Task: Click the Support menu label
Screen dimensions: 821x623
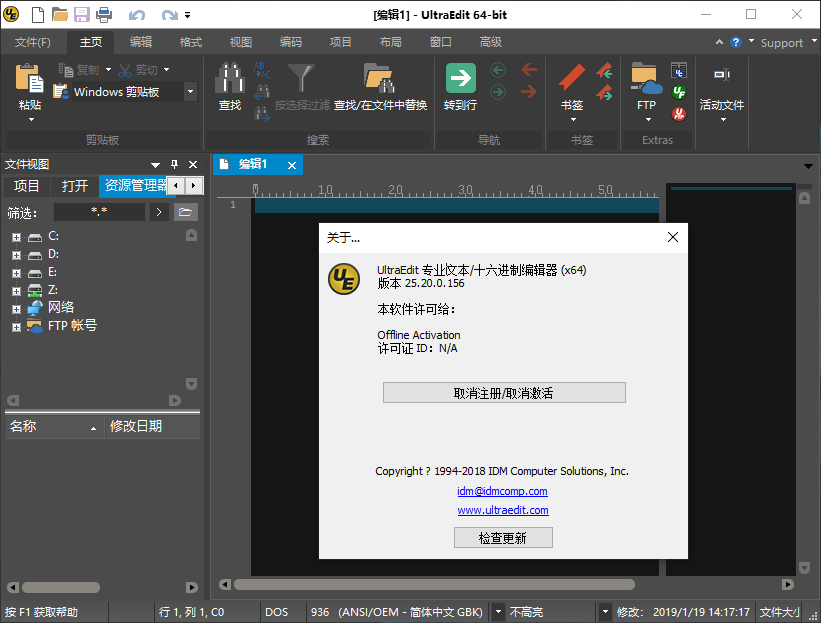Action: 782,43
